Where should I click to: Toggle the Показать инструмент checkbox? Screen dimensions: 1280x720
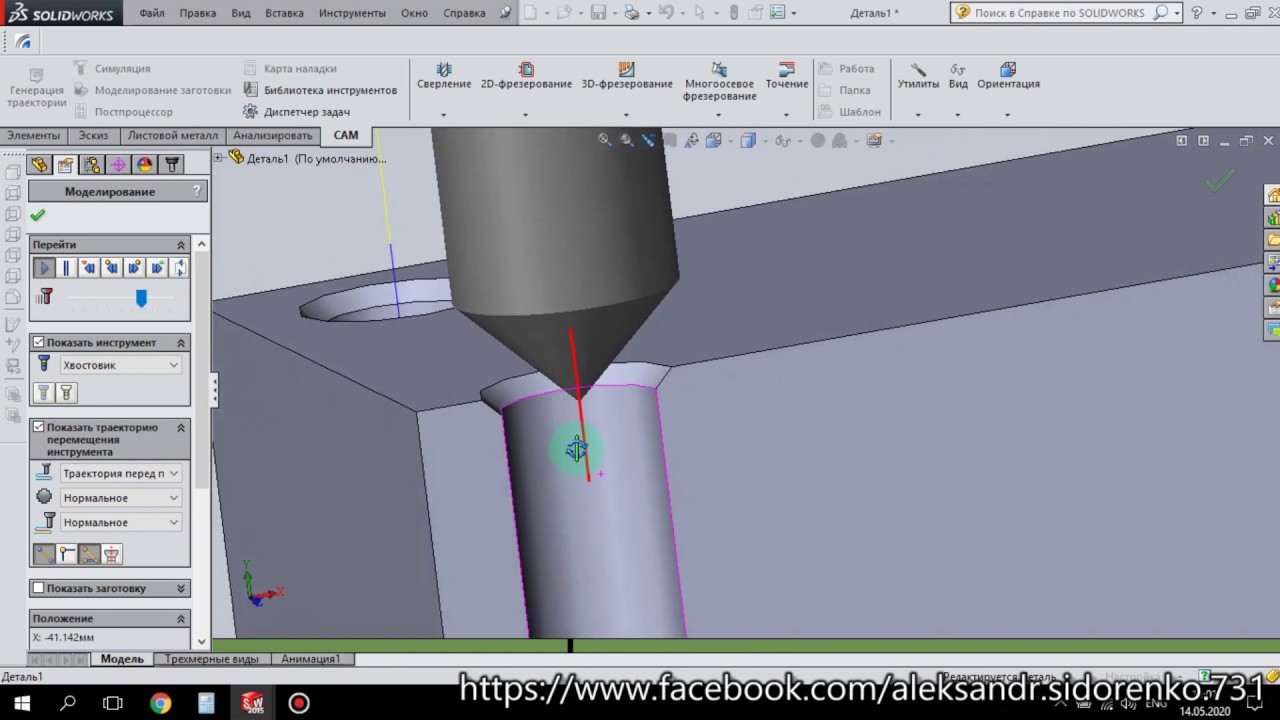[x=39, y=342]
